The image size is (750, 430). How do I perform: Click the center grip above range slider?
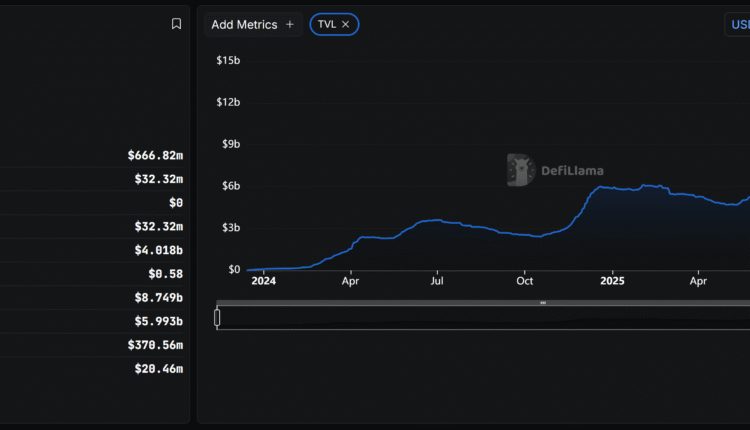(x=543, y=302)
